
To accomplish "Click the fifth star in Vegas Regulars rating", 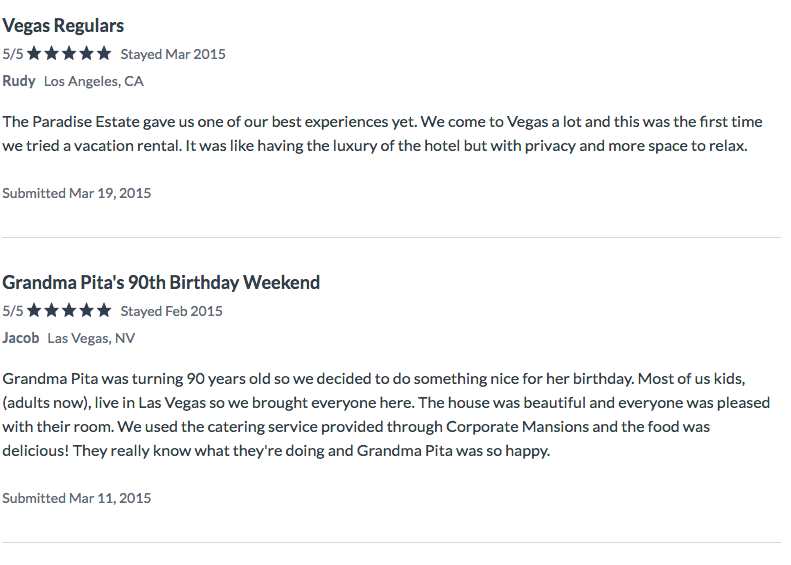I will pos(104,53).
